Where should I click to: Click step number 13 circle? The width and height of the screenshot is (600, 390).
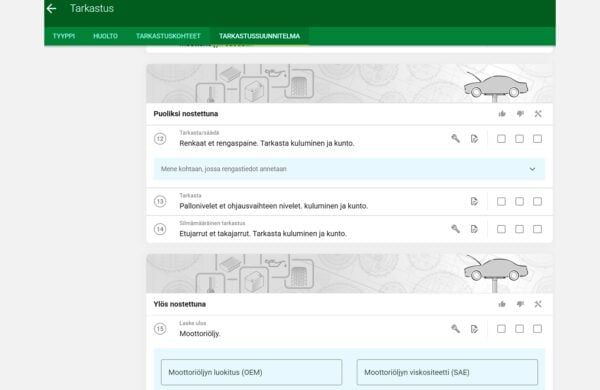(160, 201)
